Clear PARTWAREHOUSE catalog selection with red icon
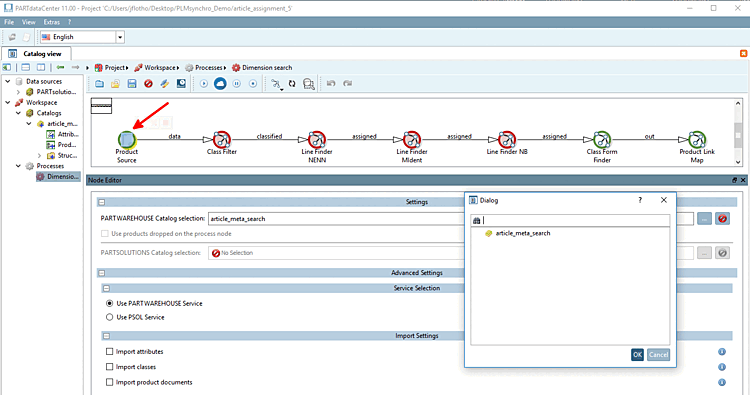 click(x=722, y=219)
